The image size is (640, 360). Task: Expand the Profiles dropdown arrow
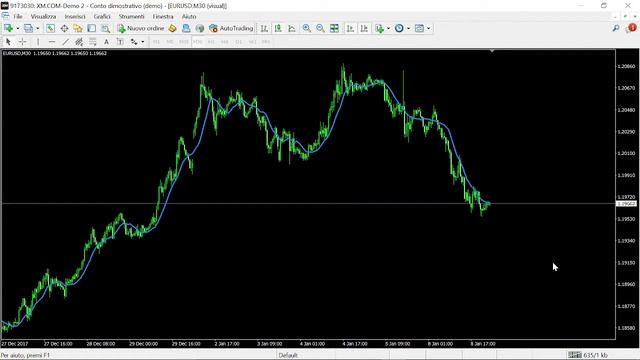[38, 28]
